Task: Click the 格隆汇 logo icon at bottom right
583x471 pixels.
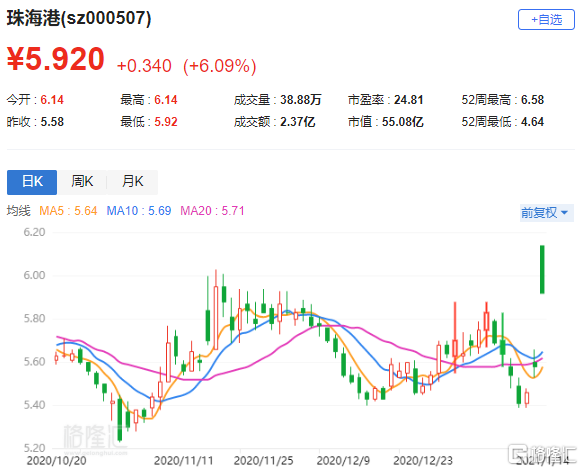Action: click(x=519, y=454)
